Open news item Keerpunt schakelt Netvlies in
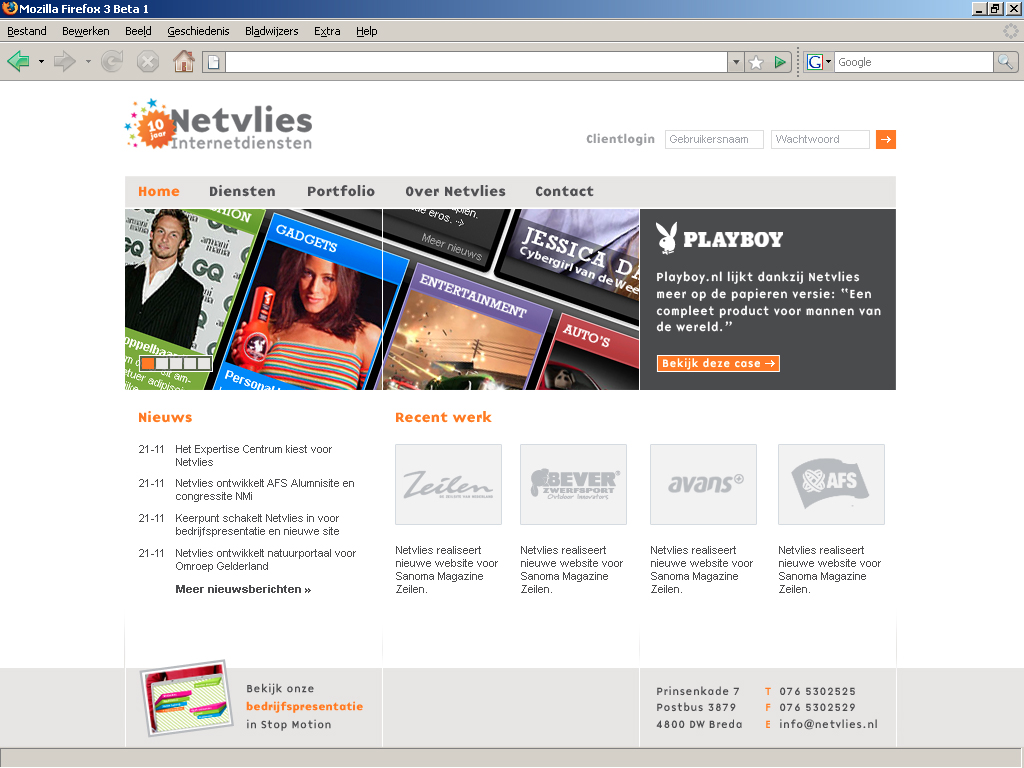Viewport: 1024px width, 768px height. (x=257, y=524)
